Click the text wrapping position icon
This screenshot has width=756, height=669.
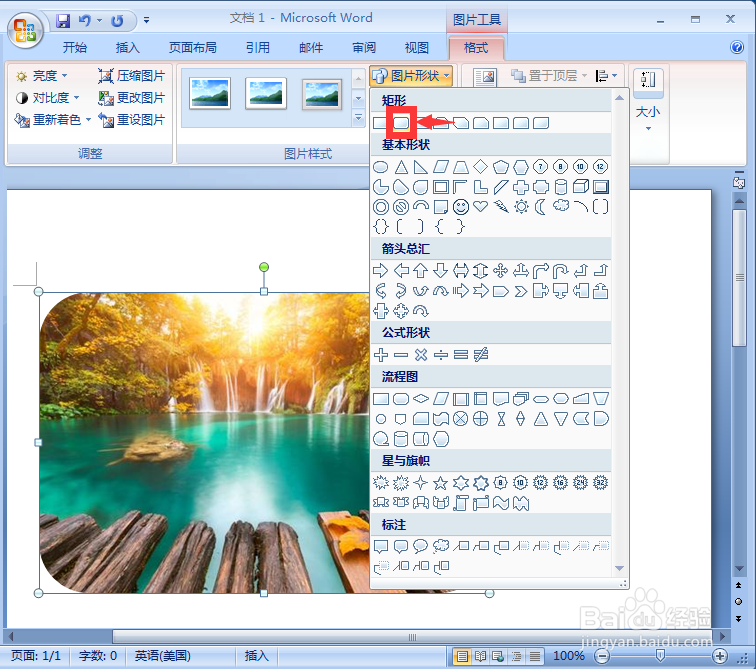[x=485, y=76]
